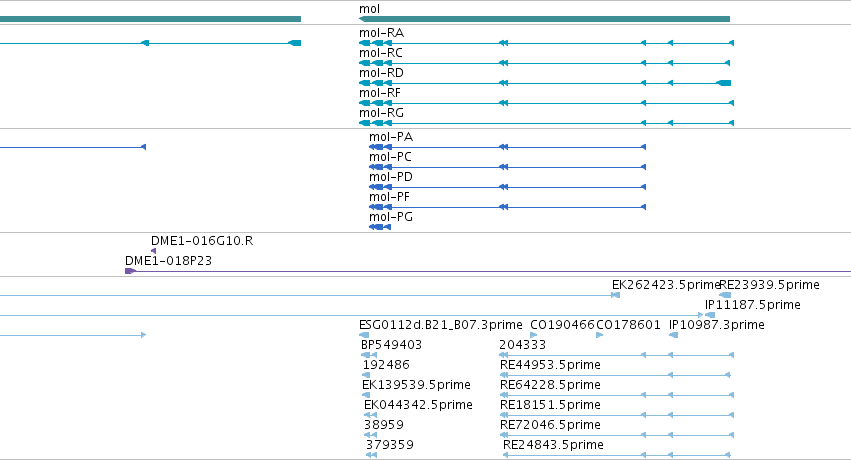
Task: Select the 204333 alignment line
Action: coord(617,355)
